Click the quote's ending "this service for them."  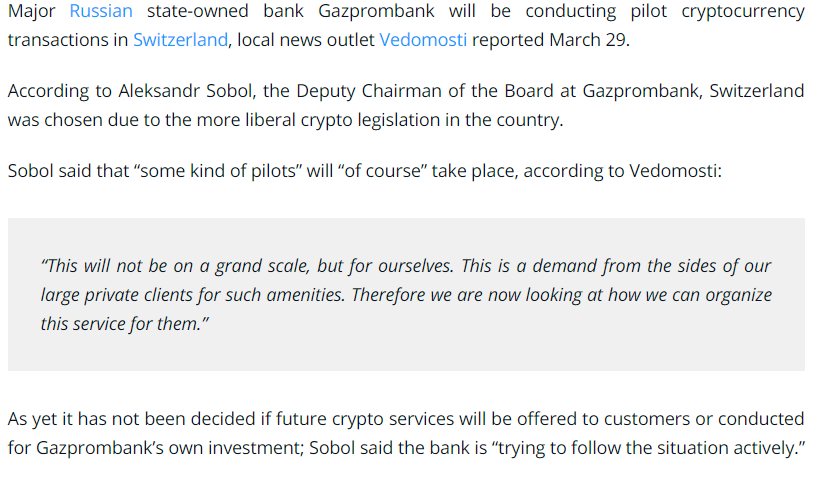click(125, 324)
